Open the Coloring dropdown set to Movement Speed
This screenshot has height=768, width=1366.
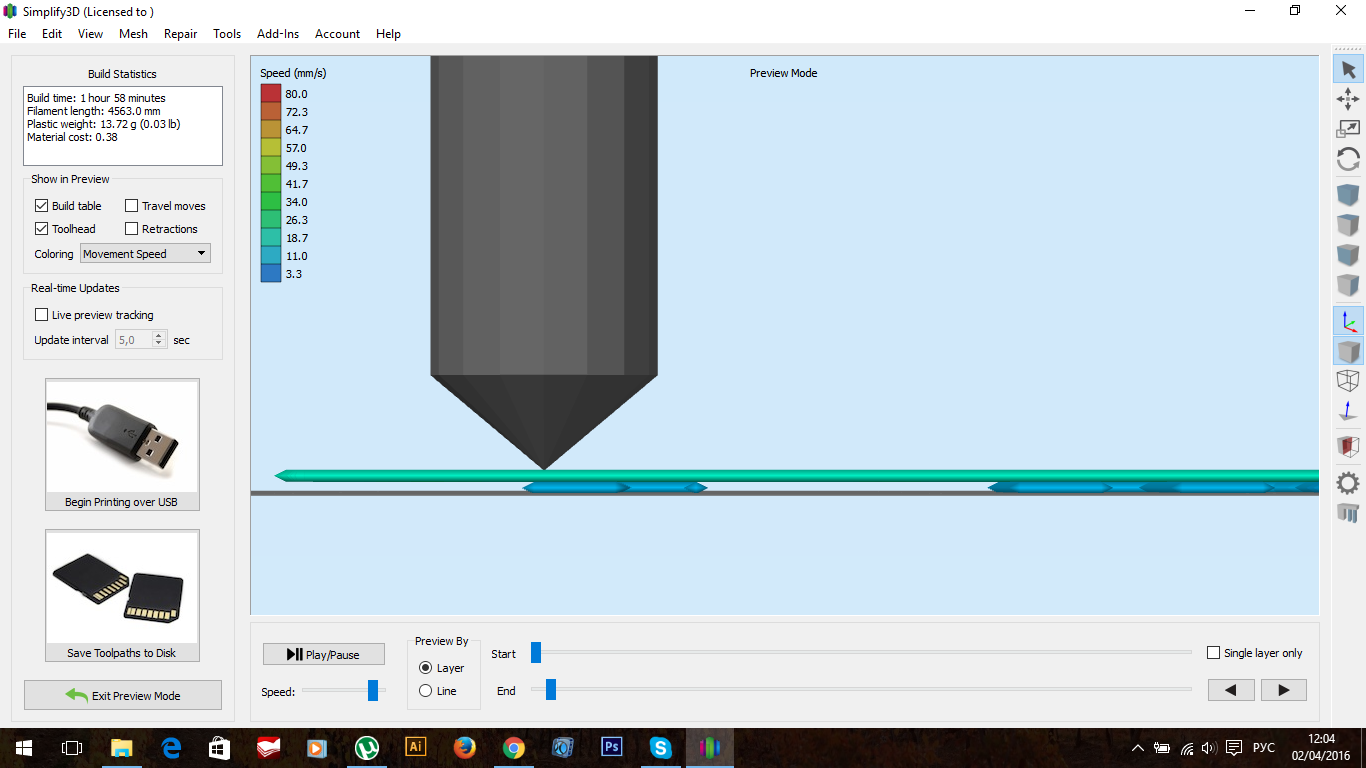[x=145, y=254]
